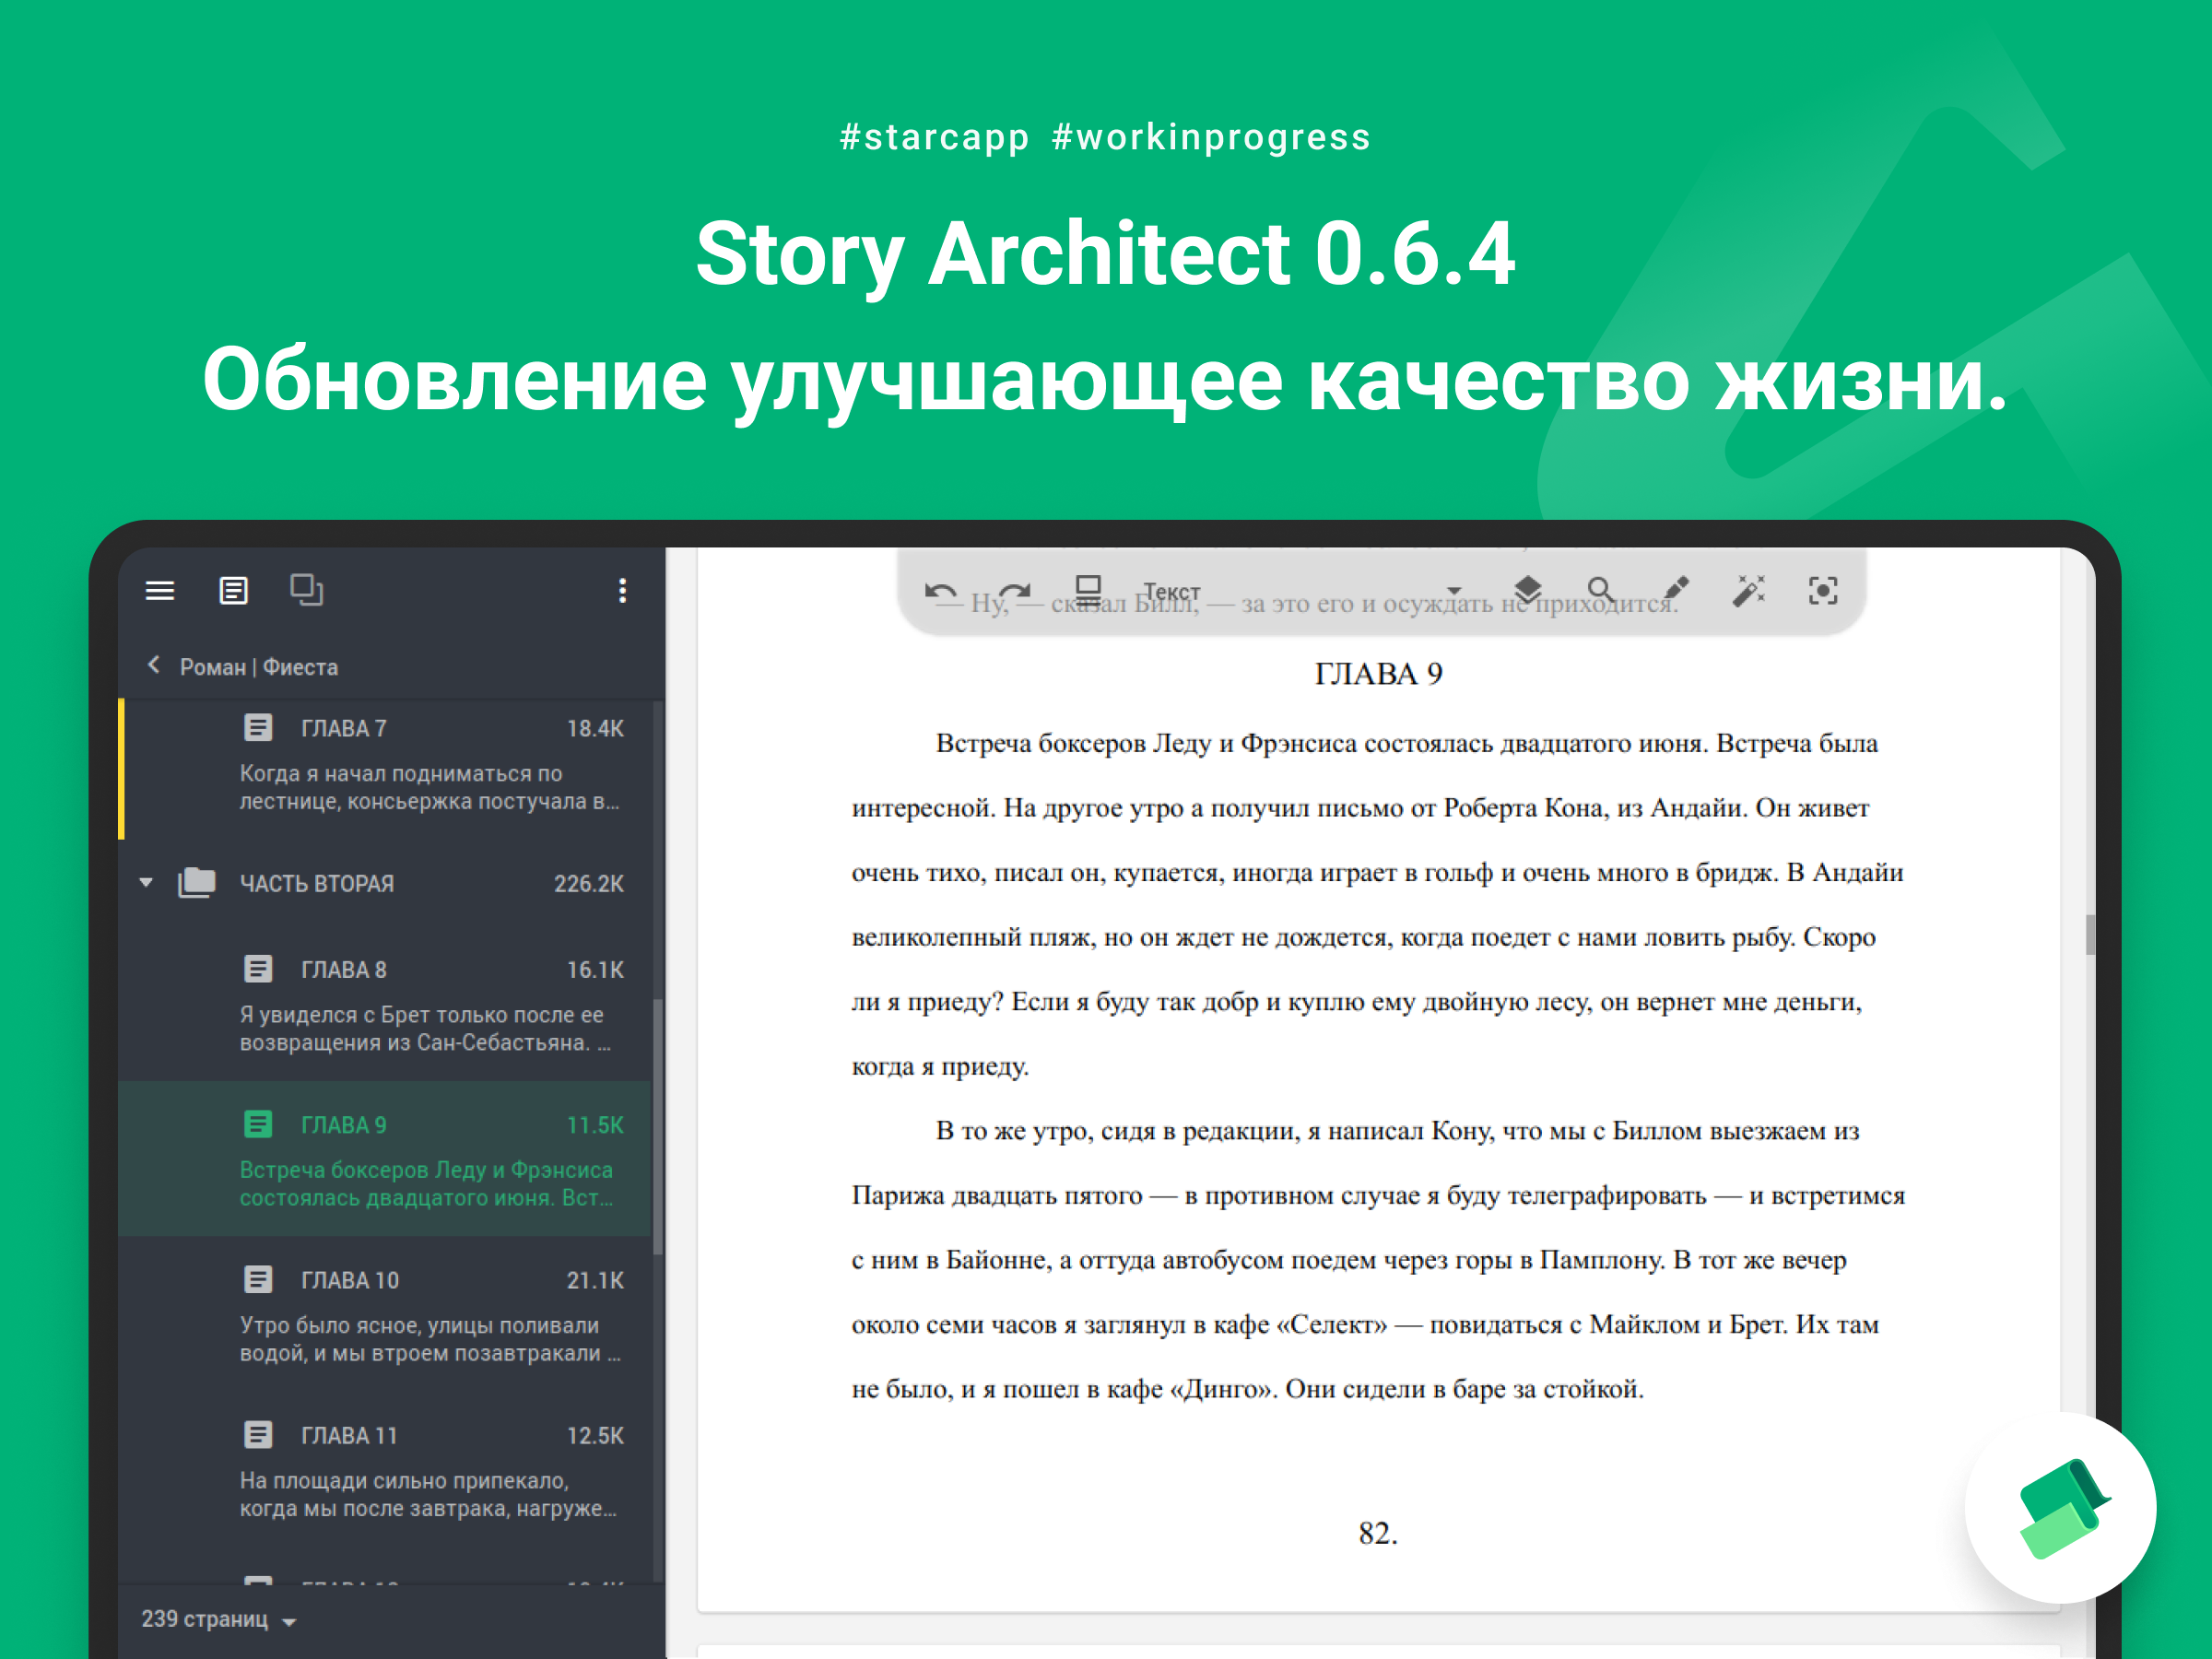Open the three-dot options menu in sidebar
The image size is (2212, 1659).
[x=622, y=591]
